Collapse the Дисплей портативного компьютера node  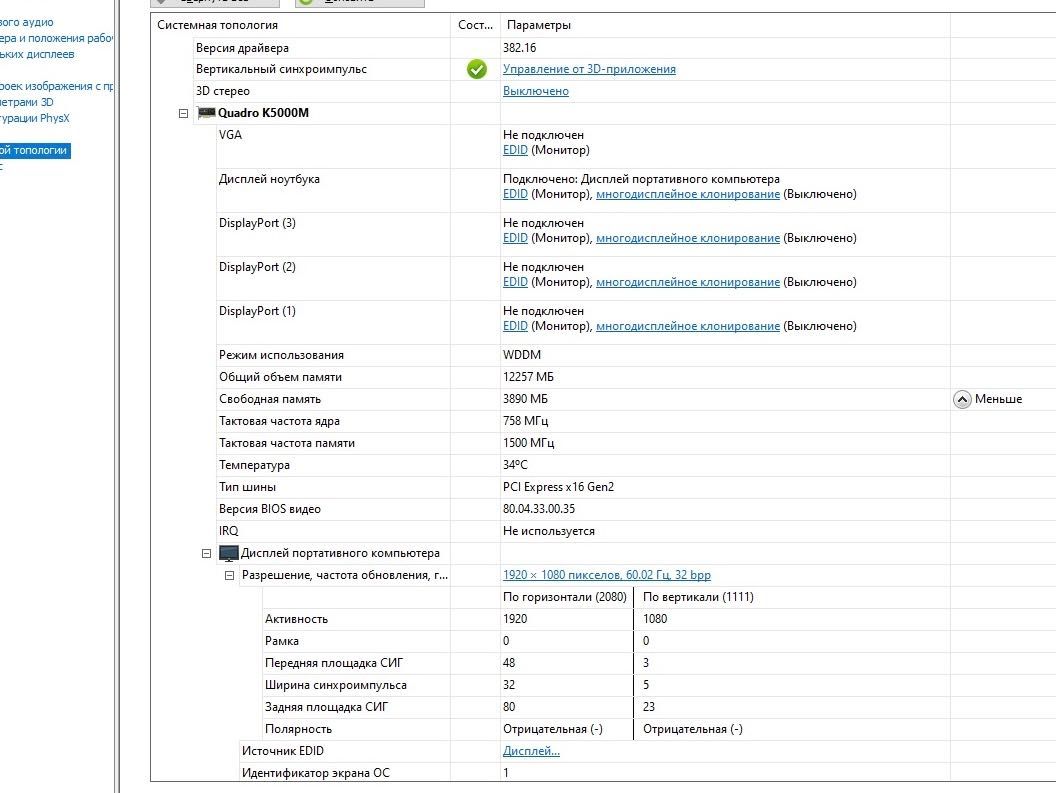click(x=206, y=553)
